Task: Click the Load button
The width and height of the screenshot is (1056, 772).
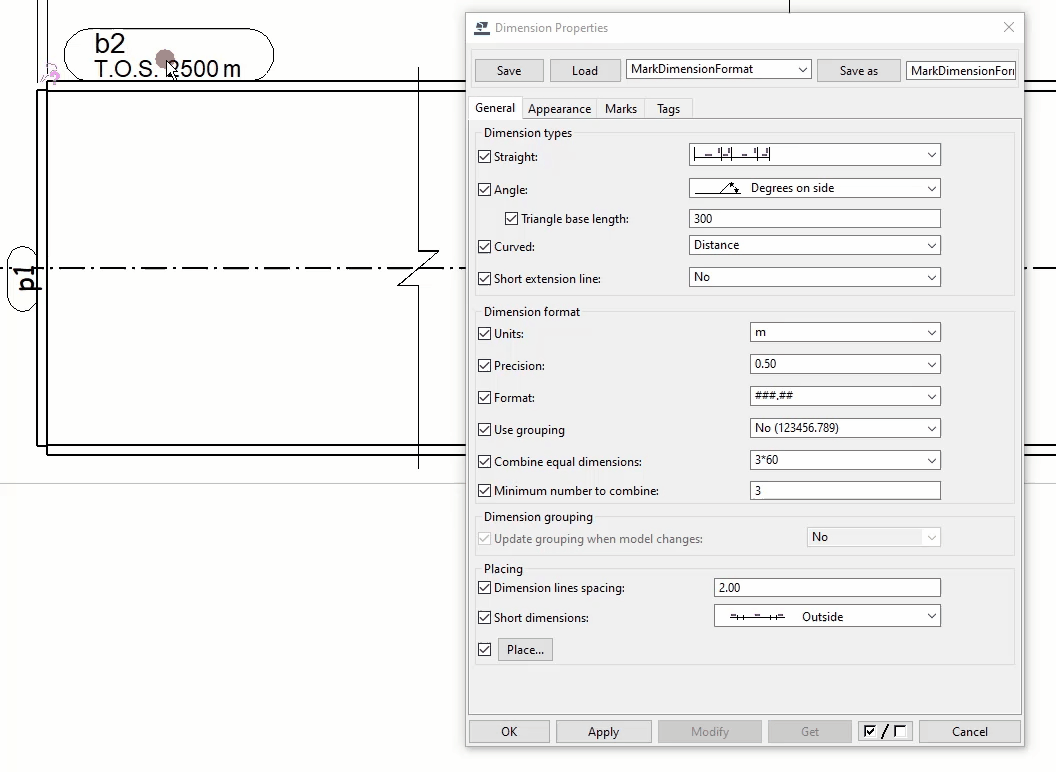Action: (585, 70)
